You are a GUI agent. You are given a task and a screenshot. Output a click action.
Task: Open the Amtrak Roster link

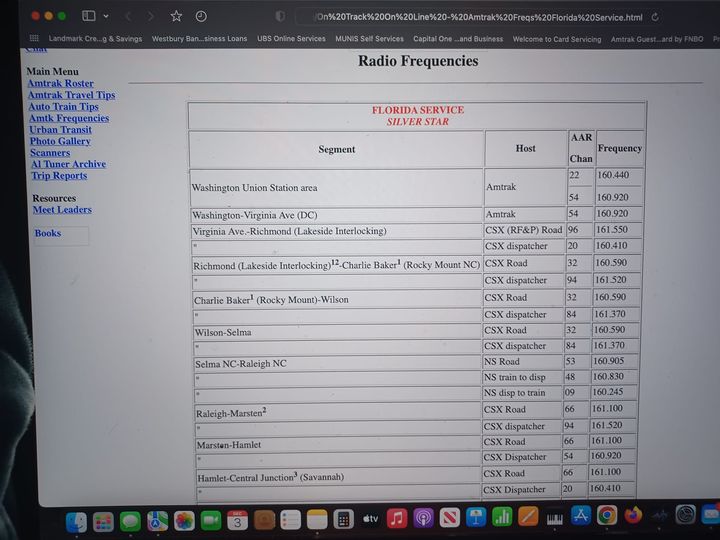tap(61, 84)
